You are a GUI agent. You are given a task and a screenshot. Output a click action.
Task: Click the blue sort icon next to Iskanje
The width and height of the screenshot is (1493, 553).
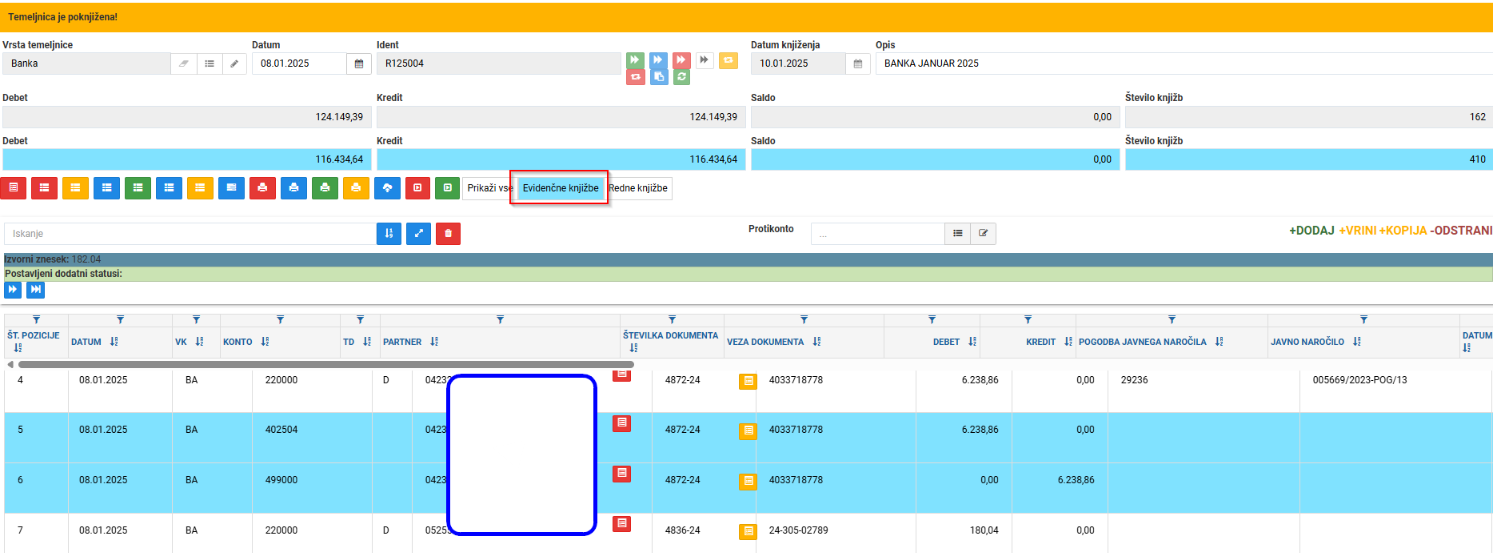coord(389,233)
